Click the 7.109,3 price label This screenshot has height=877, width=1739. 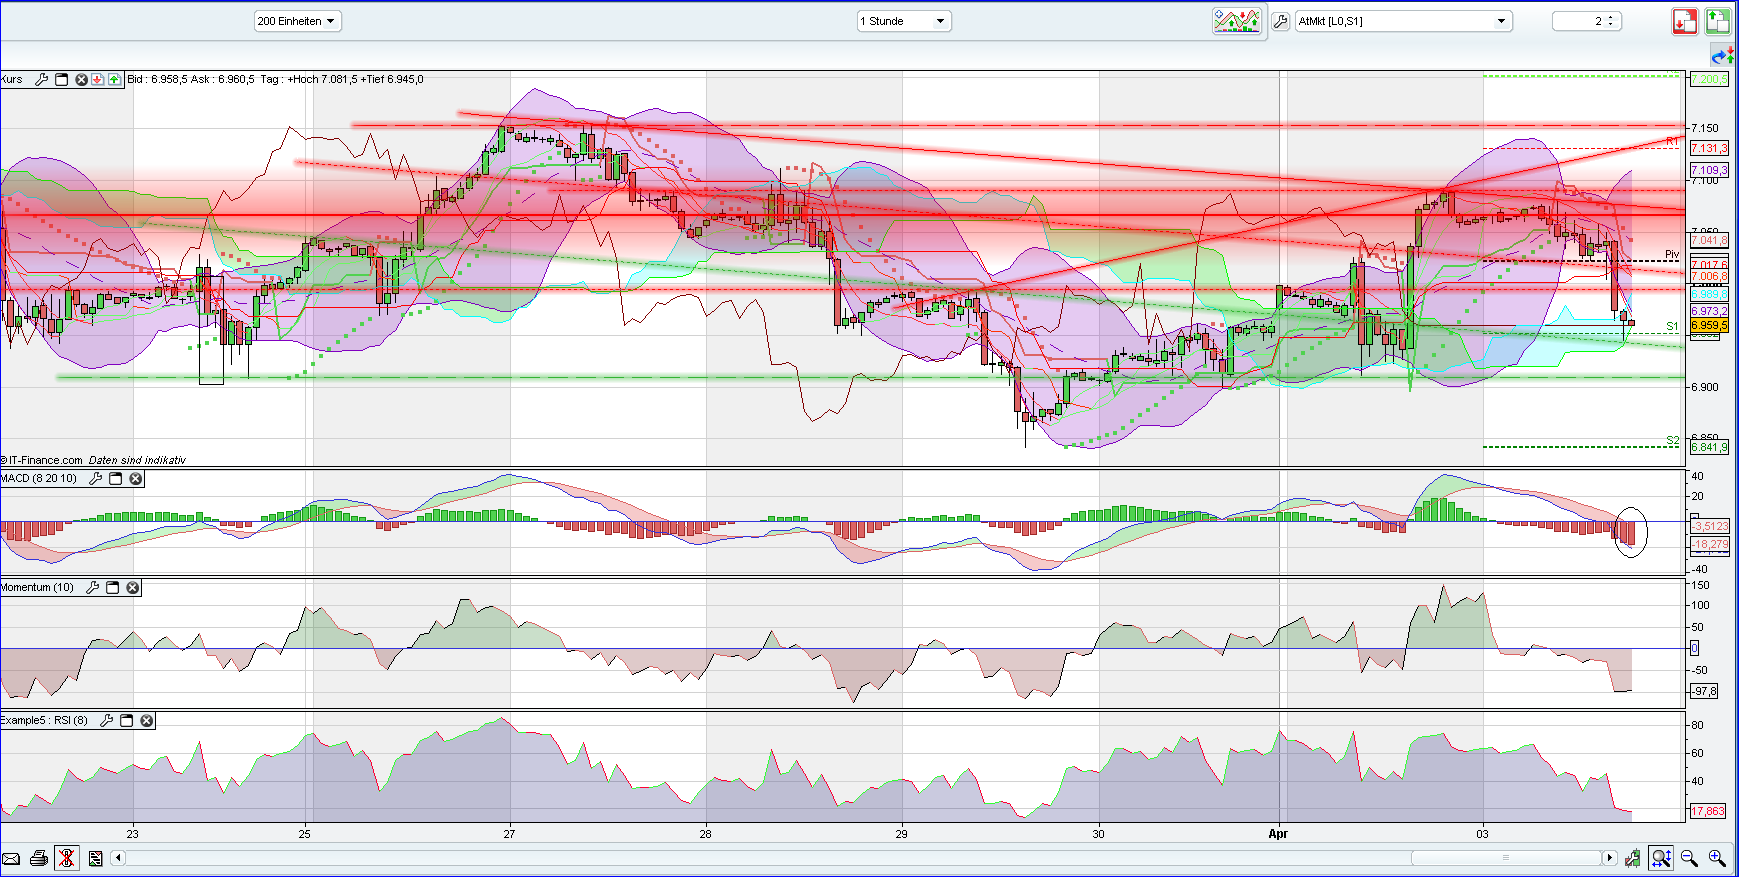pos(1709,170)
